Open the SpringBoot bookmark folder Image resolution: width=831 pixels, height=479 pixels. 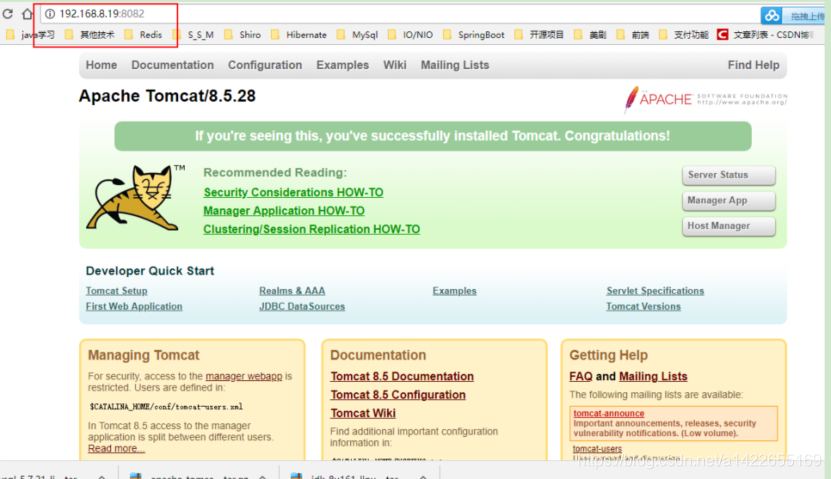pyautogui.click(x=473, y=35)
